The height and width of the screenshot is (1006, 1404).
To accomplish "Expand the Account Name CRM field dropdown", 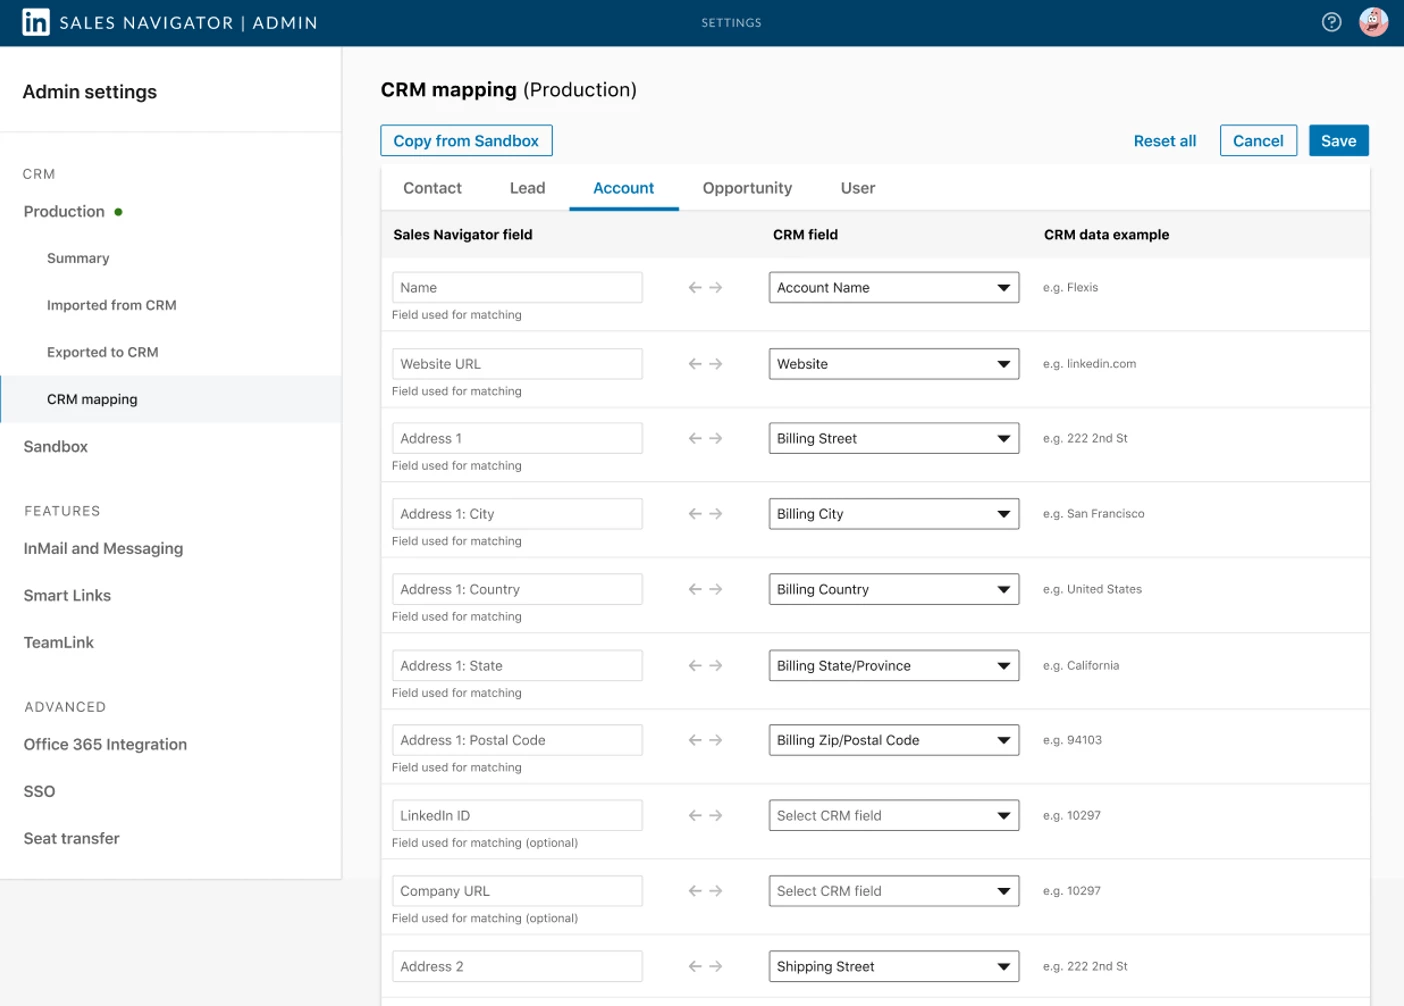I will (893, 288).
